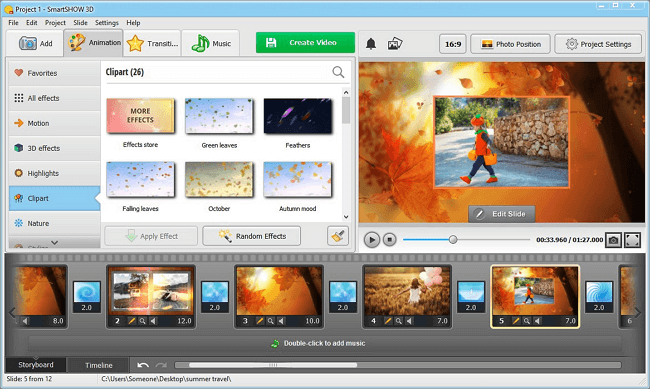Select the transition before slide 2
Image resolution: width=650 pixels, height=389 pixels.
[87, 297]
